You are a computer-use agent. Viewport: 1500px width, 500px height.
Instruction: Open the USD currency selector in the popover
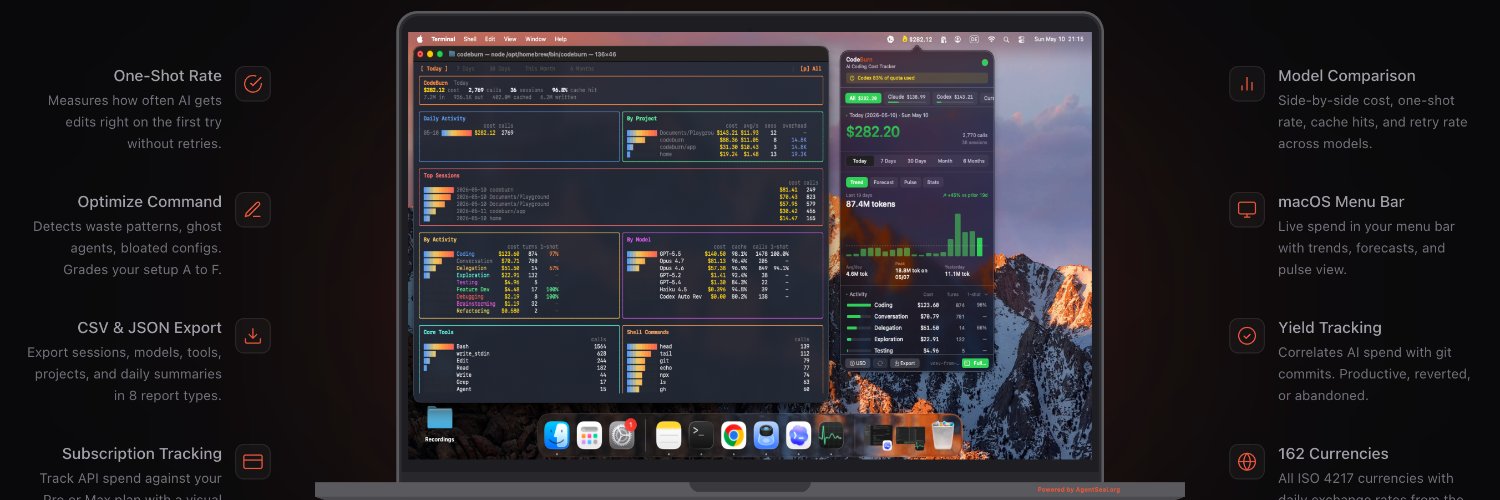[x=857, y=363]
